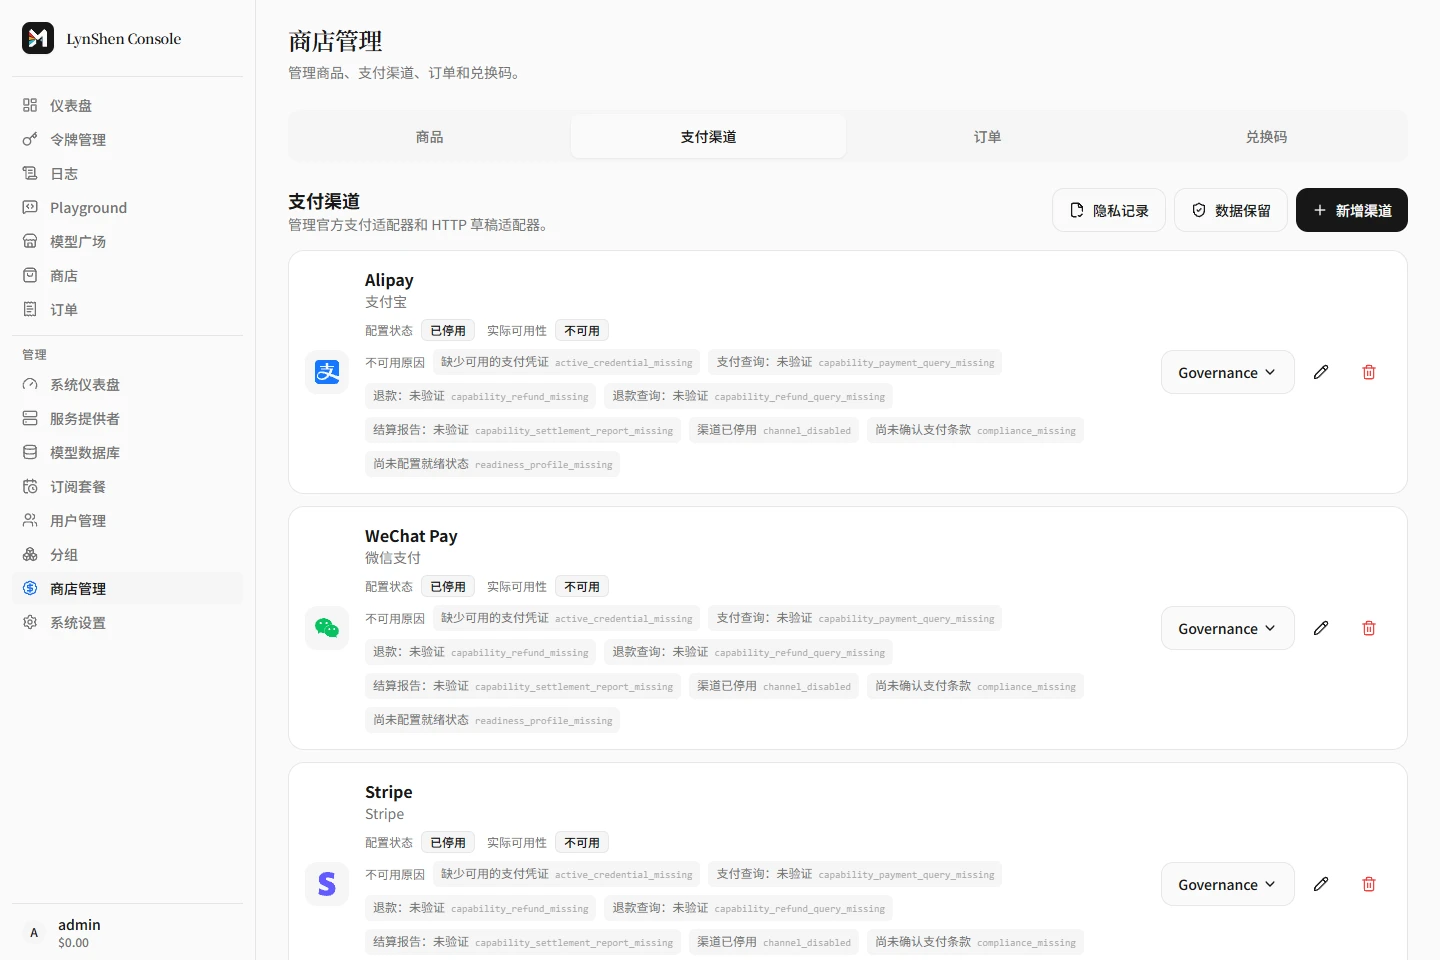Expand the Governance dropdown for Stripe
The image size is (1440, 960).
point(1227,884)
